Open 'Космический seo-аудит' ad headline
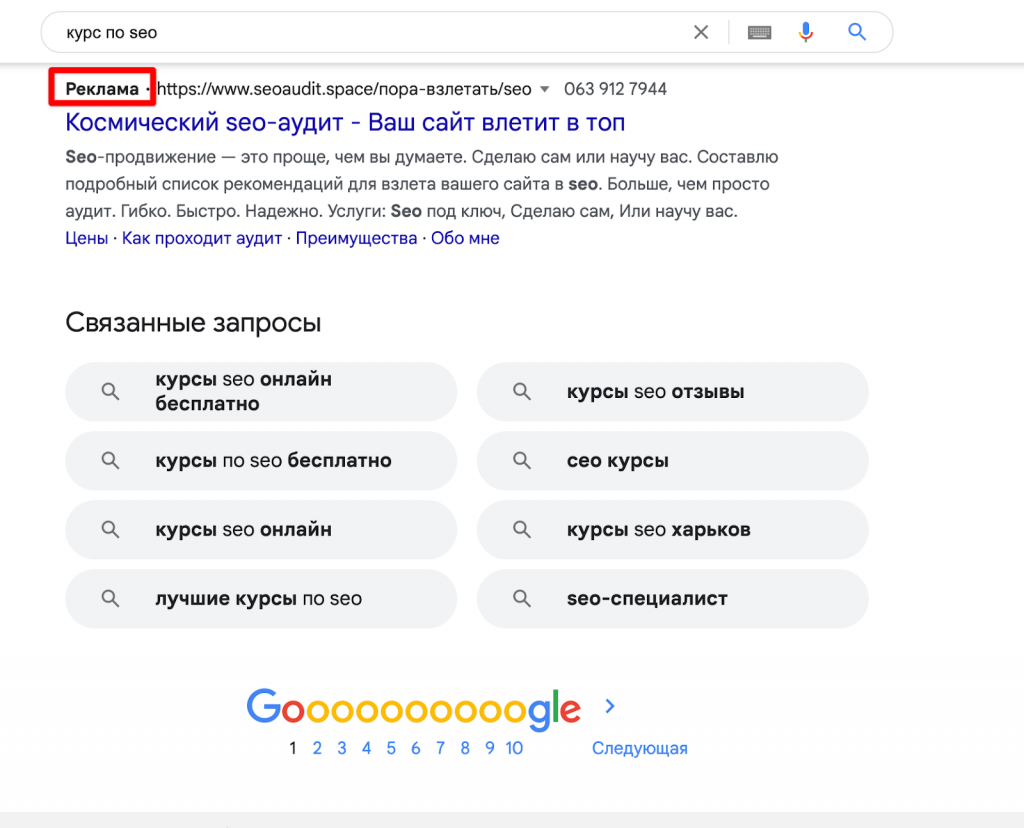Image resolution: width=1024 pixels, height=828 pixels. (345, 123)
